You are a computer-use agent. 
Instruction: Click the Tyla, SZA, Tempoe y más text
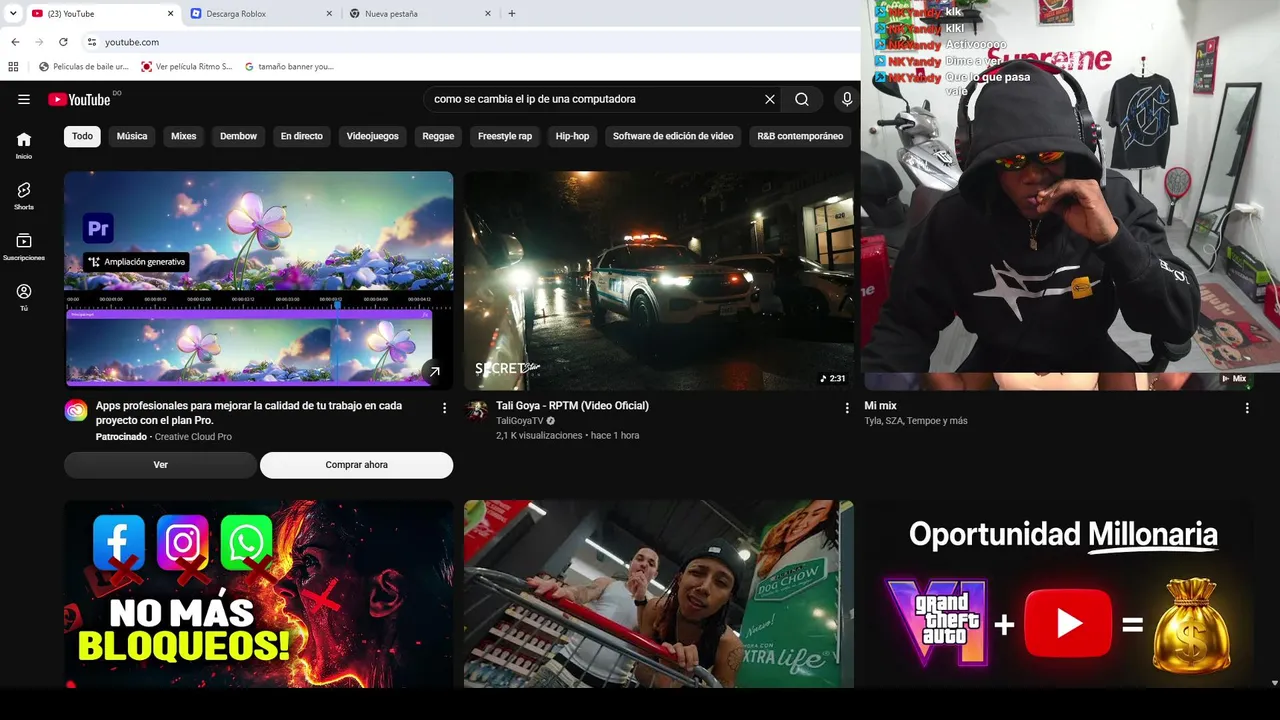(916, 421)
